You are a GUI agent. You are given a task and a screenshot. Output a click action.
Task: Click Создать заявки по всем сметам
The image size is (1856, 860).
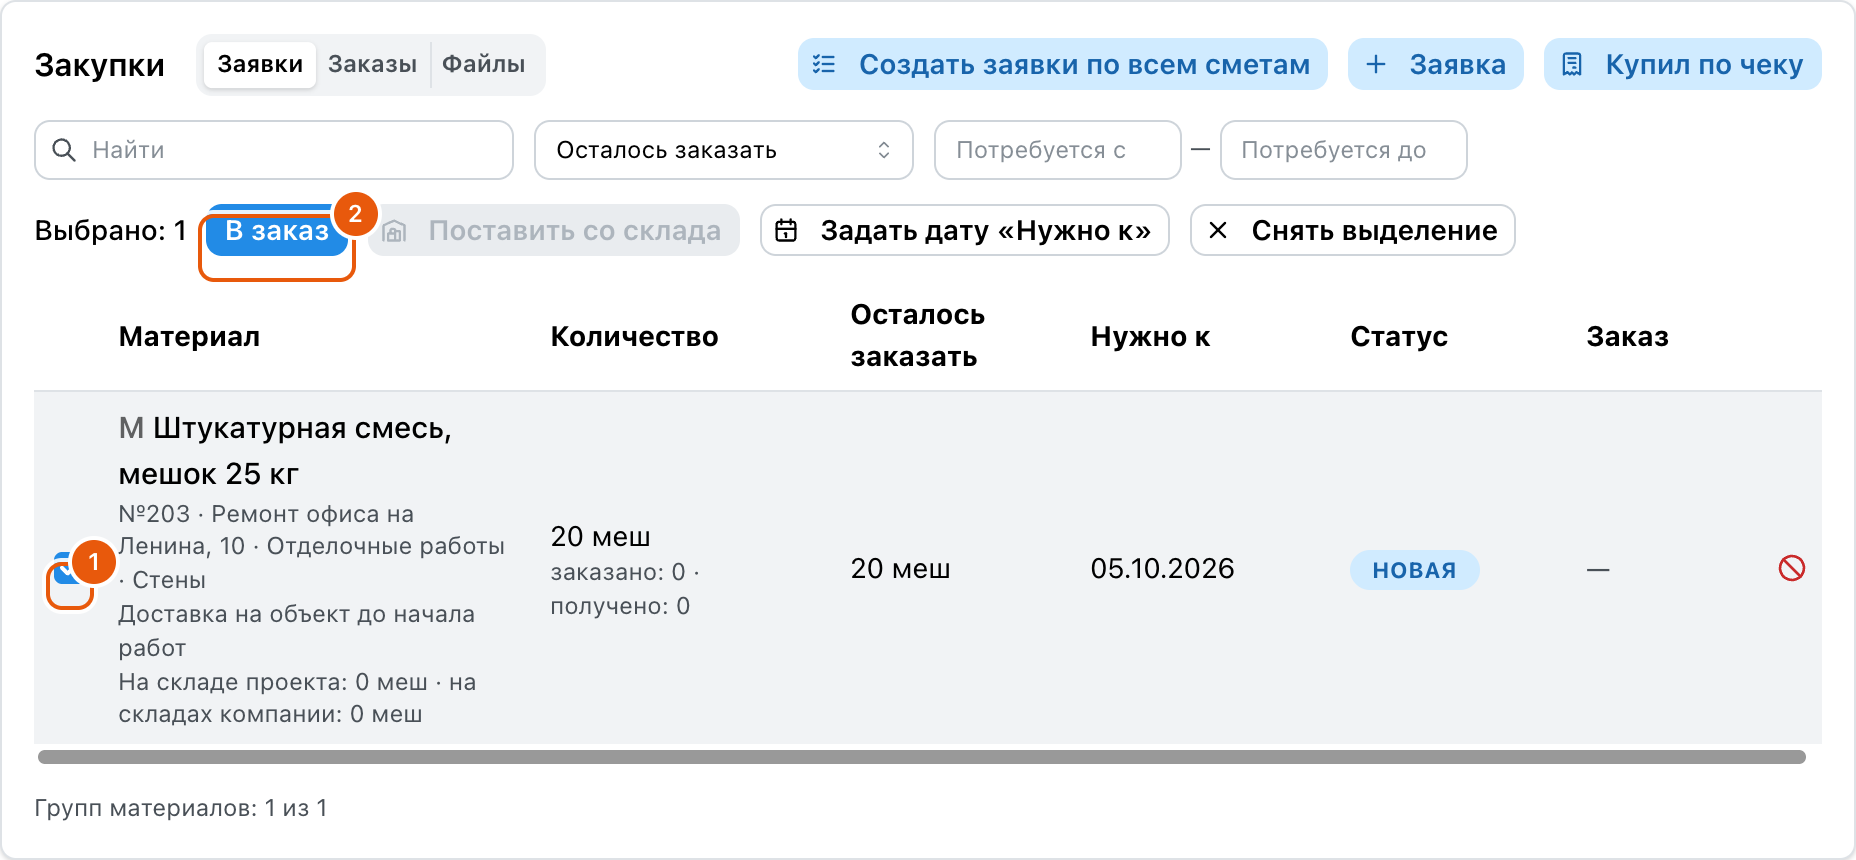point(1062,64)
